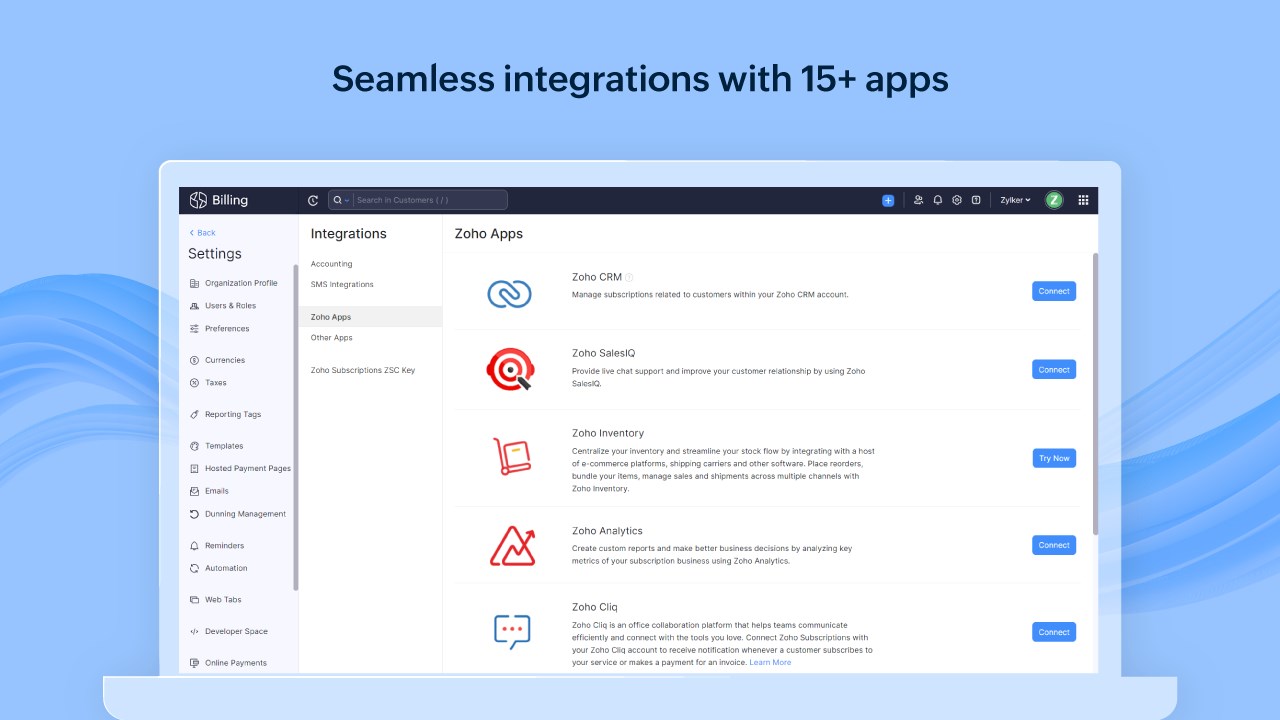Click the Reminders bell icon in sidebar
Viewport: 1280px width, 720px height.
[x=194, y=546]
